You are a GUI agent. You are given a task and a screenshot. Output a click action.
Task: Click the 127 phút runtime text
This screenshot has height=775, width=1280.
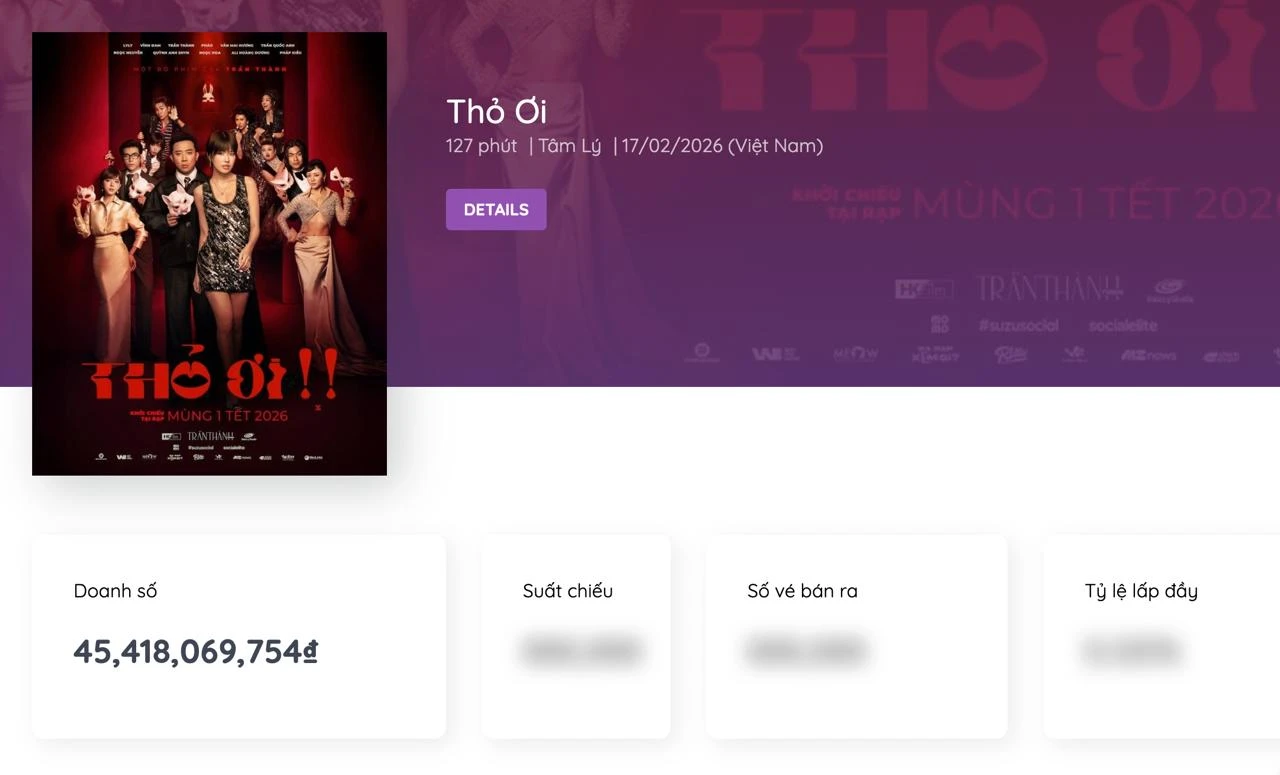481,146
